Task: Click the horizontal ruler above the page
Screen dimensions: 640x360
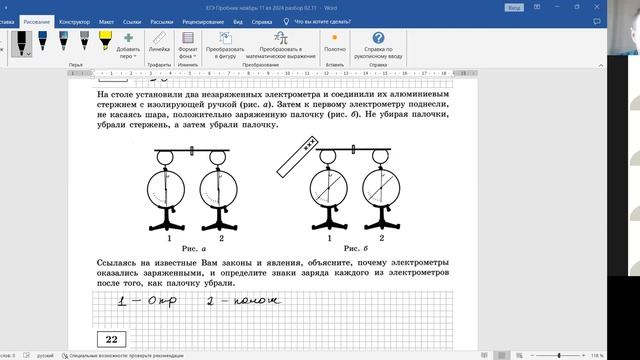Action: (x=273, y=73)
